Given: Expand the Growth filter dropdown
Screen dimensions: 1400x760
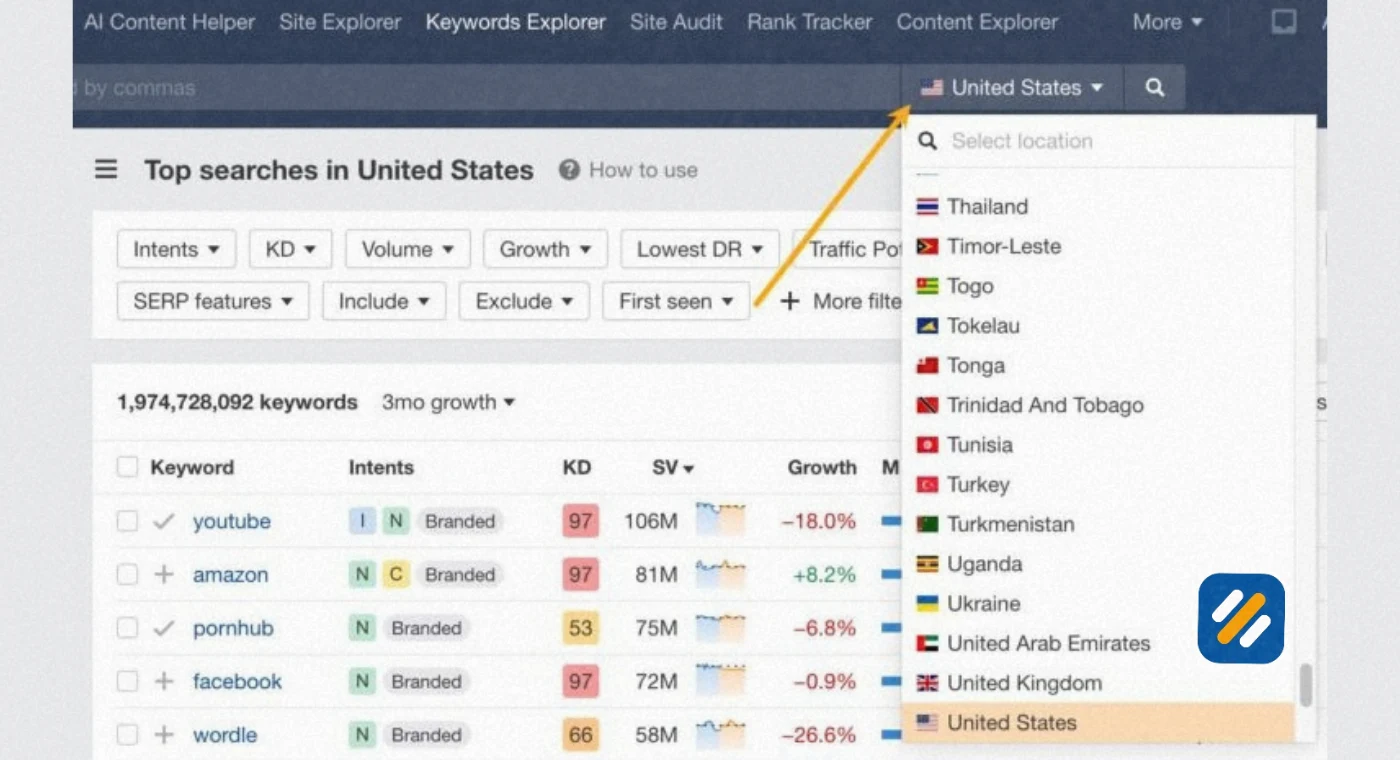Looking at the screenshot, I should (545, 249).
